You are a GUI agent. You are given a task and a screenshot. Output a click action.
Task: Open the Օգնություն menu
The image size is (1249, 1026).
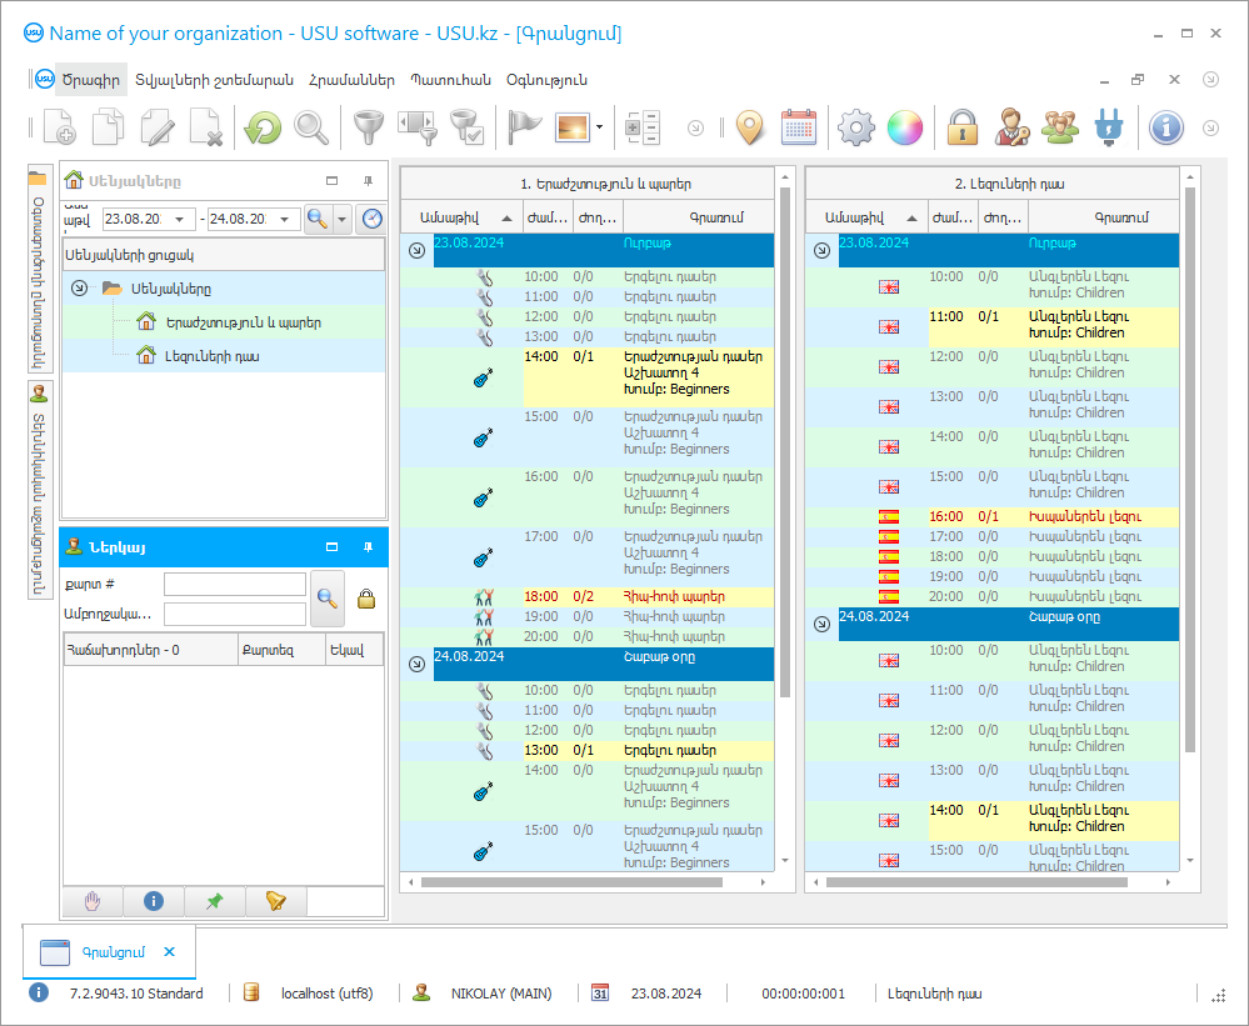(547, 80)
